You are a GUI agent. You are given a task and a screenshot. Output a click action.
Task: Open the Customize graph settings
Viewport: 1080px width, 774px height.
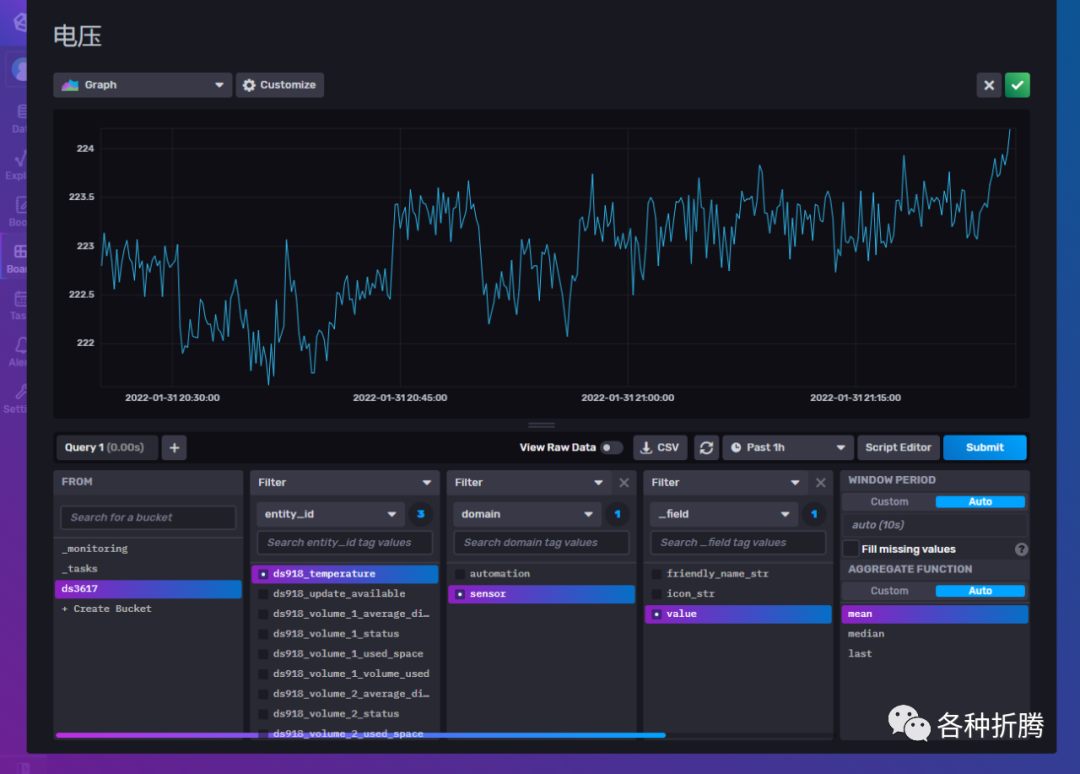(280, 85)
